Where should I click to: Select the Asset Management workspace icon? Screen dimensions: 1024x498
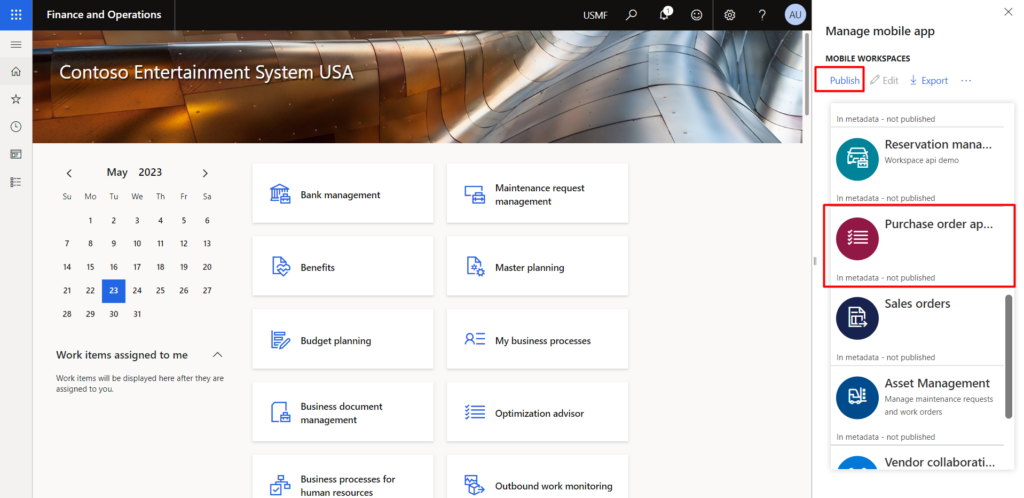pos(857,398)
